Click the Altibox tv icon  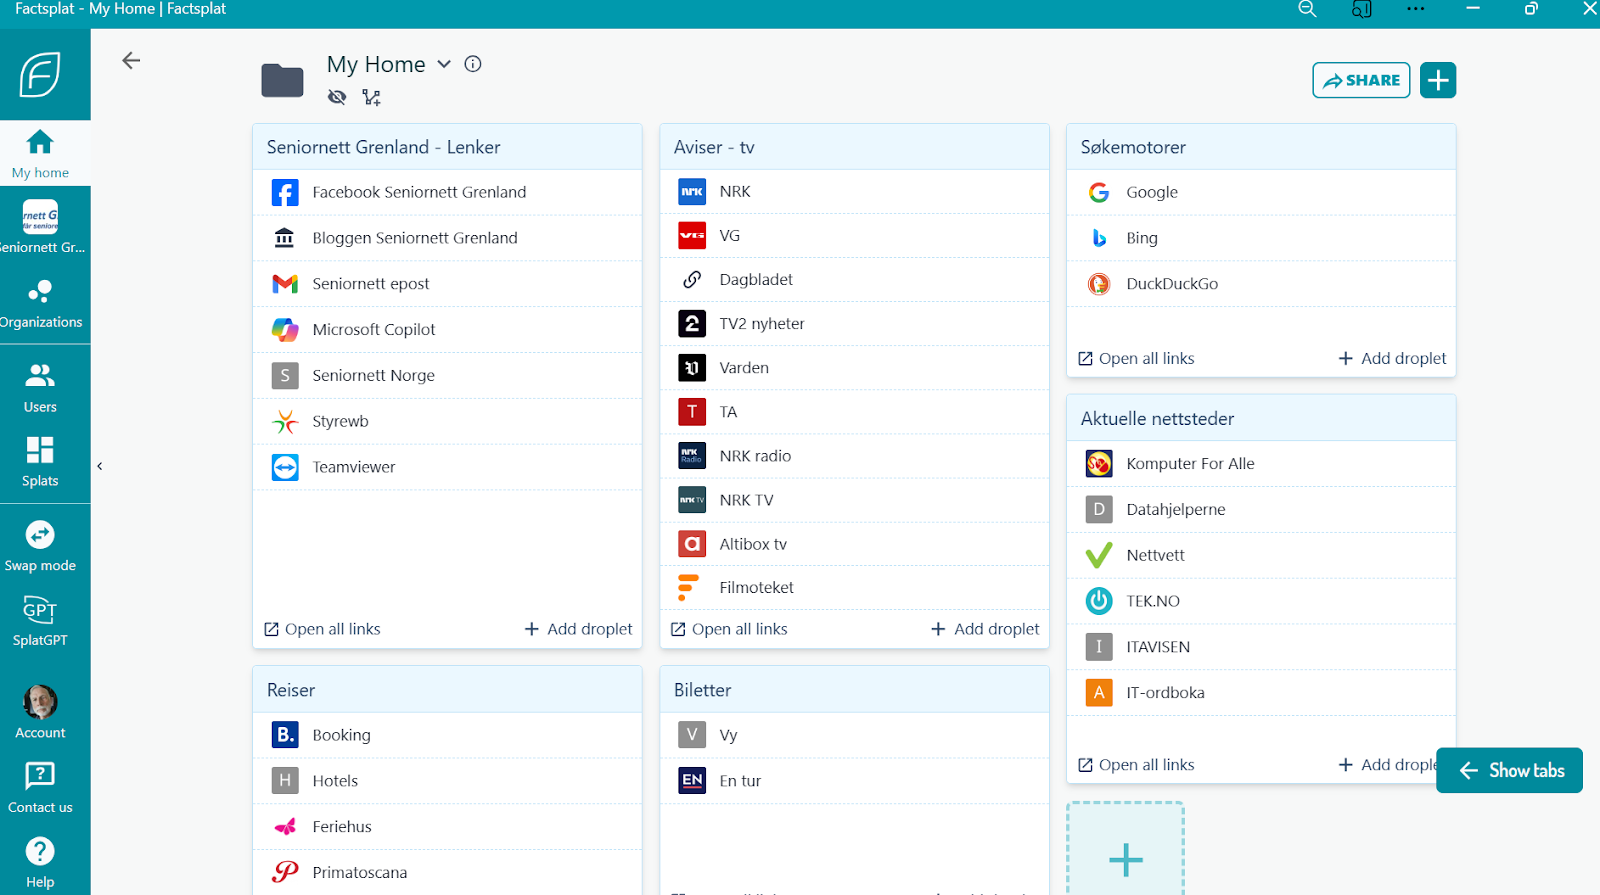(692, 544)
